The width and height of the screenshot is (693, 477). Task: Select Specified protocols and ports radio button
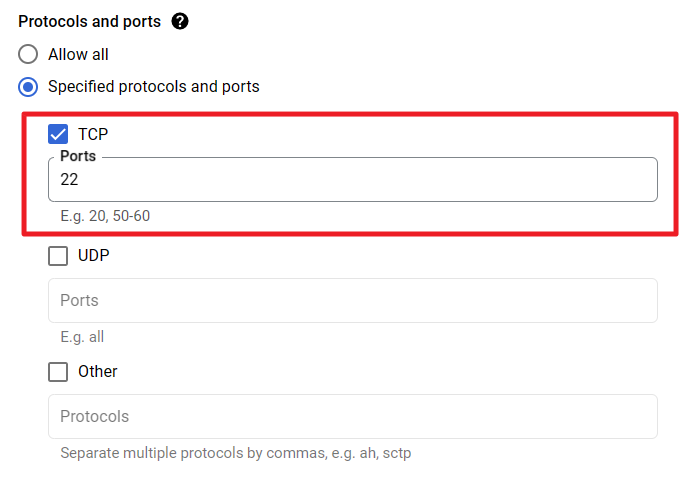tap(28, 86)
